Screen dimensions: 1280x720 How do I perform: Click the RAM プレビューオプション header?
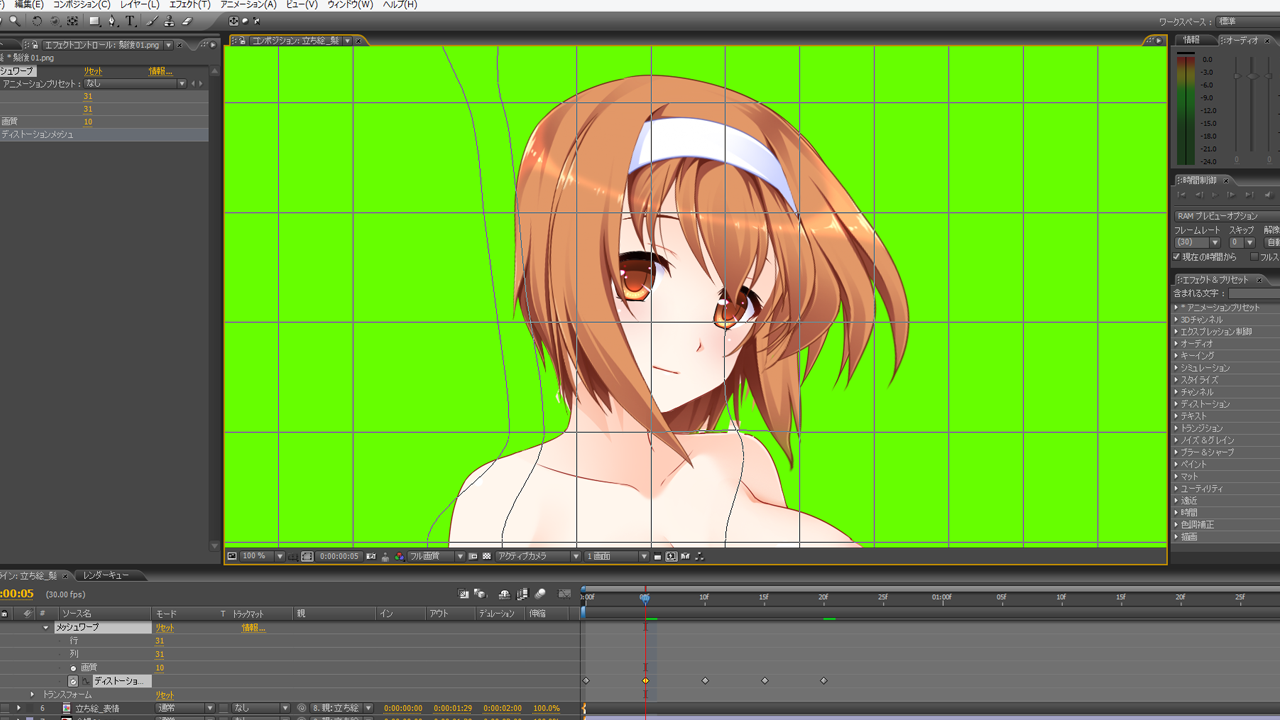click(1228, 216)
